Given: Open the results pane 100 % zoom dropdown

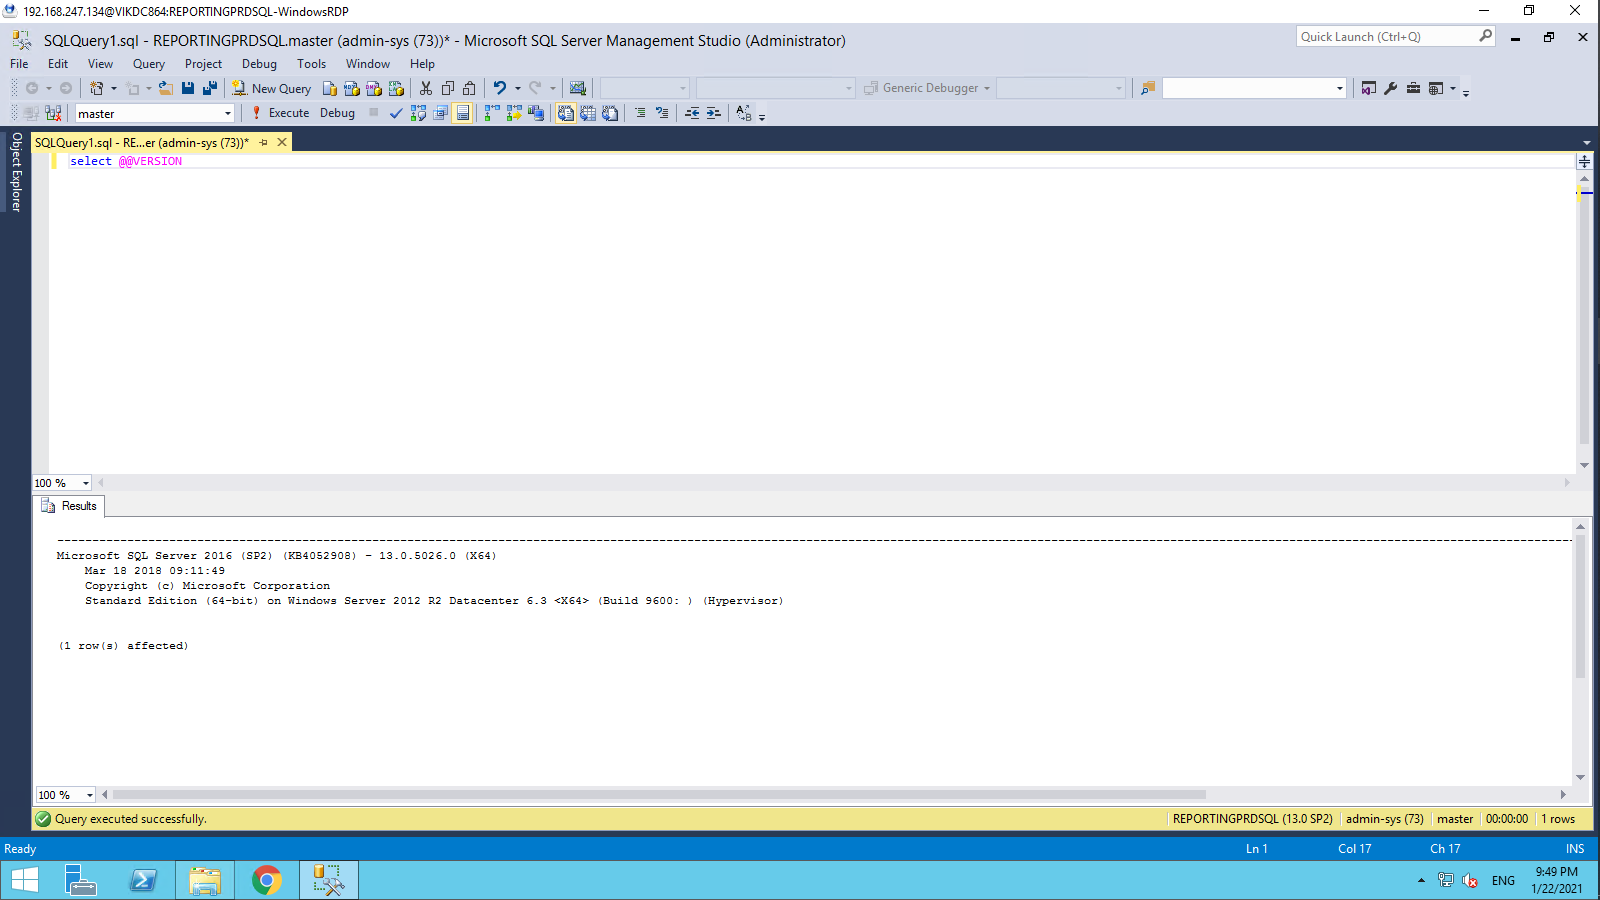Looking at the screenshot, I should coord(90,795).
